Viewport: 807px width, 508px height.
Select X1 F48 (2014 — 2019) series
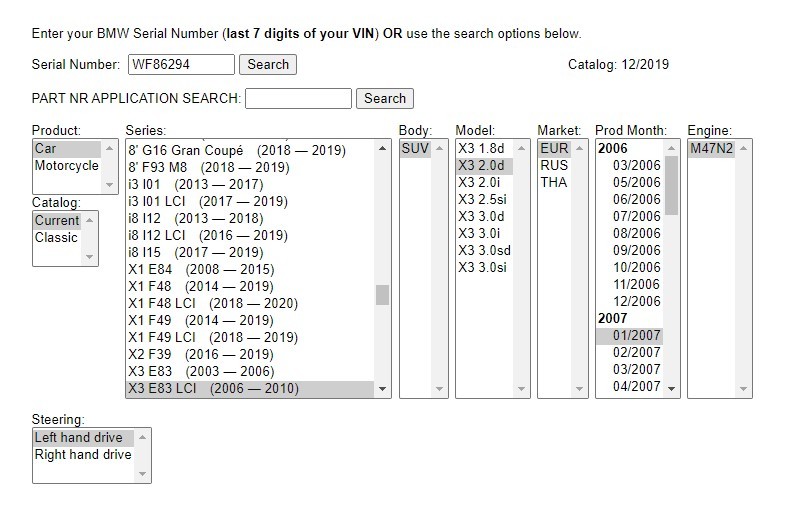coord(251,286)
